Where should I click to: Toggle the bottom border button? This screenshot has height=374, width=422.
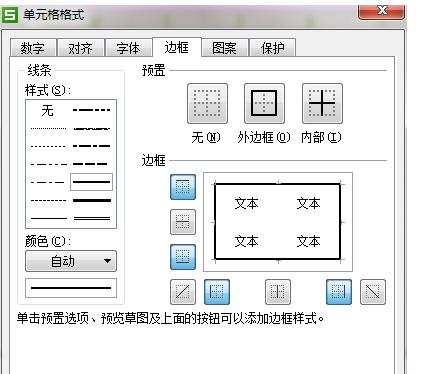(183, 257)
